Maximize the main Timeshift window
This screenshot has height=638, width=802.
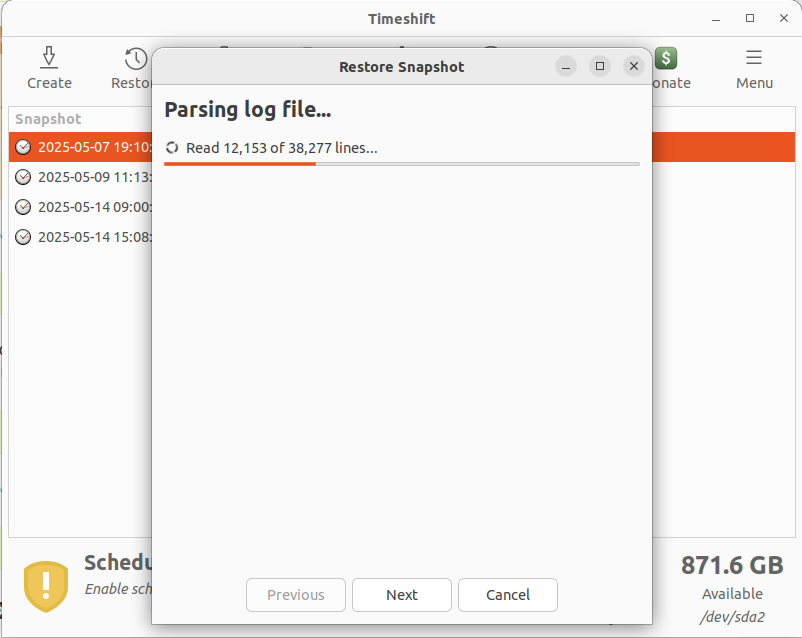pos(750,18)
